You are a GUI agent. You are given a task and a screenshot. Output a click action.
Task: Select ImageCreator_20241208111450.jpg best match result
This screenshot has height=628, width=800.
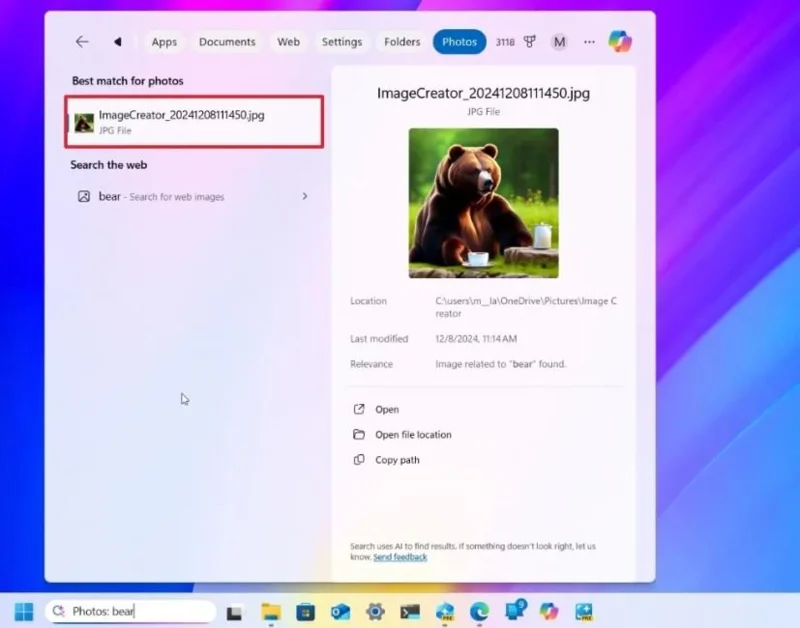pos(194,122)
